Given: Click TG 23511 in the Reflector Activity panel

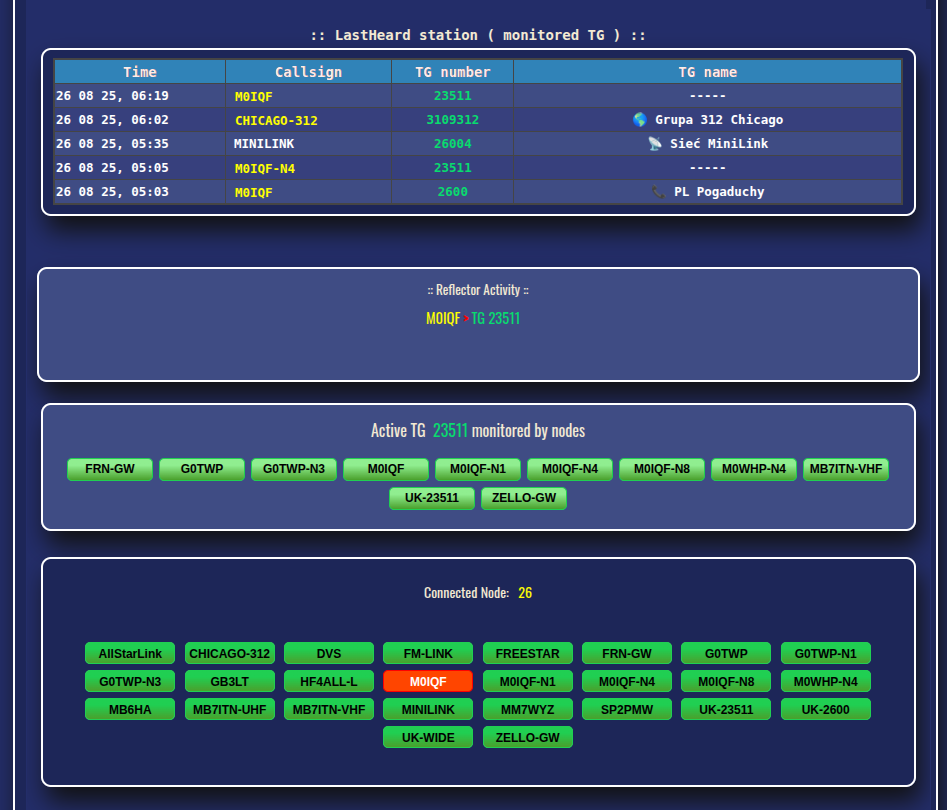Looking at the screenshot, I should click(x=496, y=319).
